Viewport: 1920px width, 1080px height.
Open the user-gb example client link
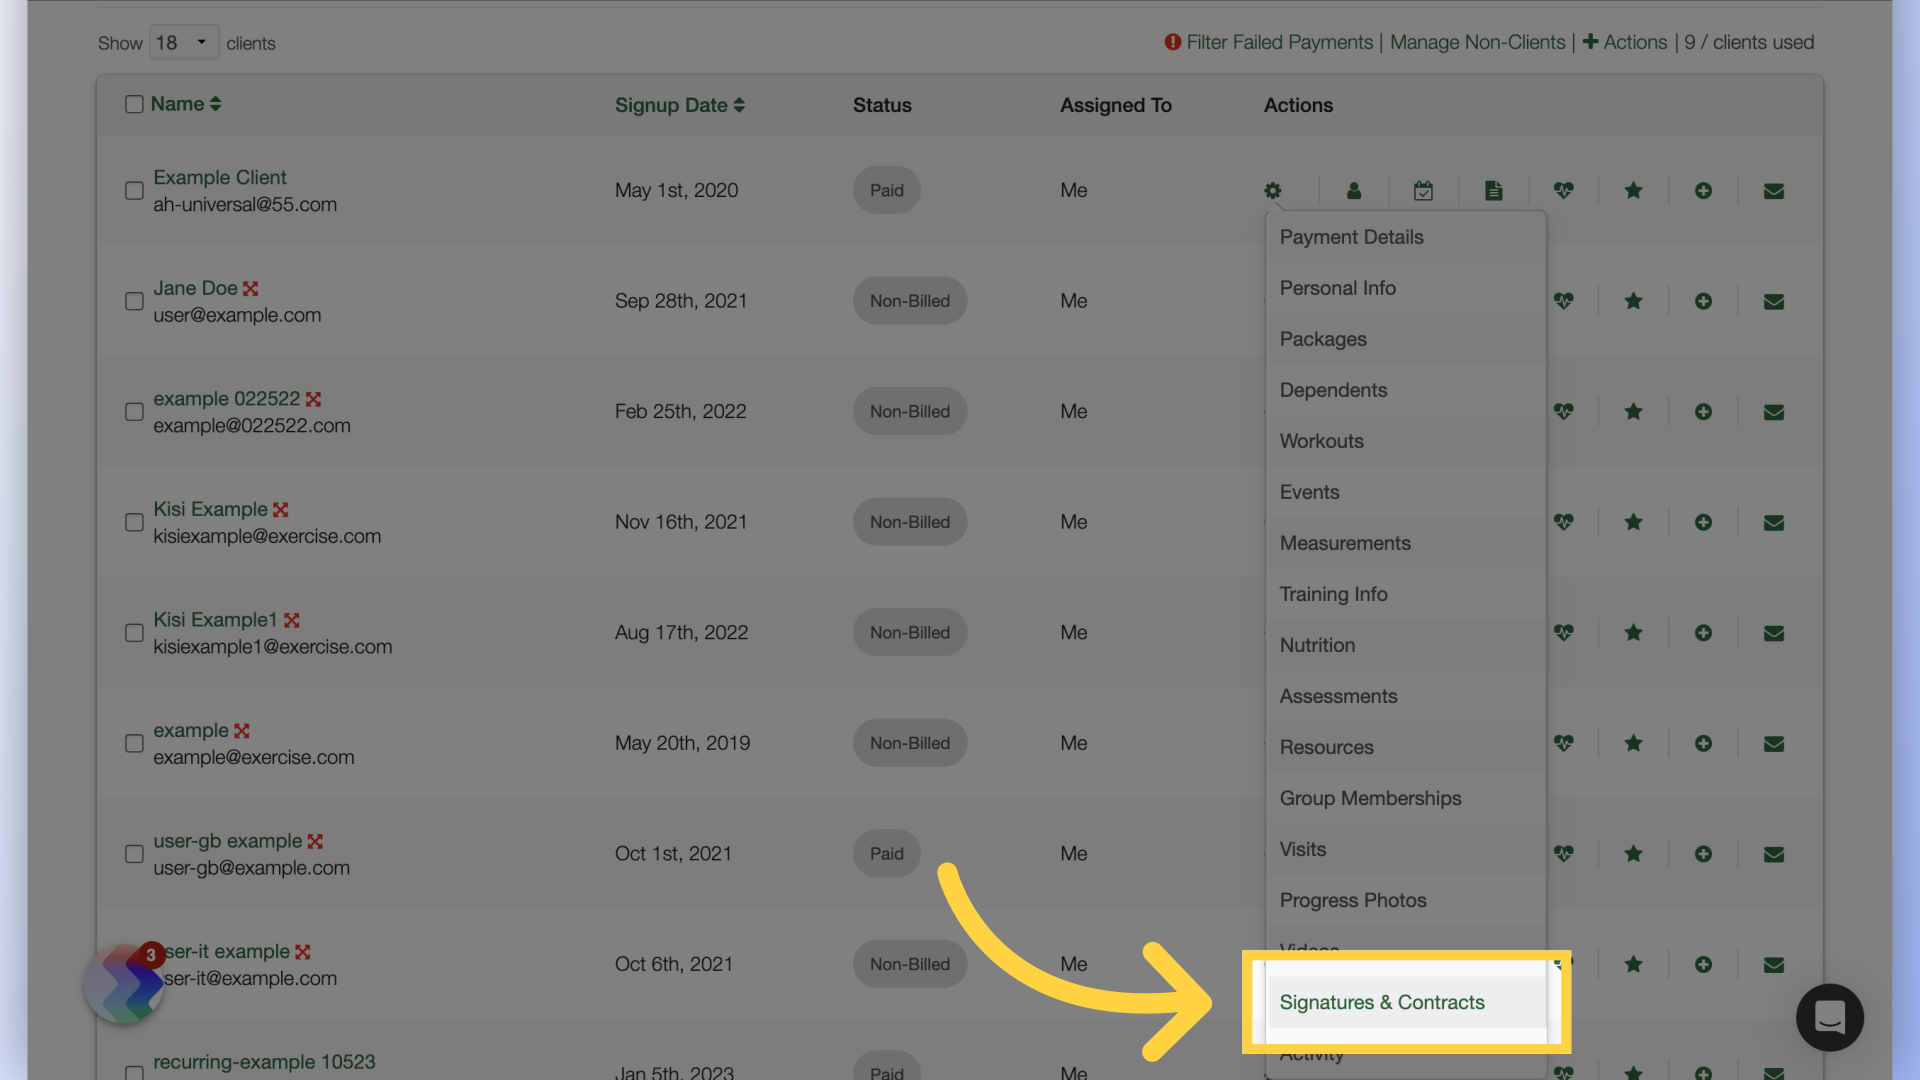227,841
